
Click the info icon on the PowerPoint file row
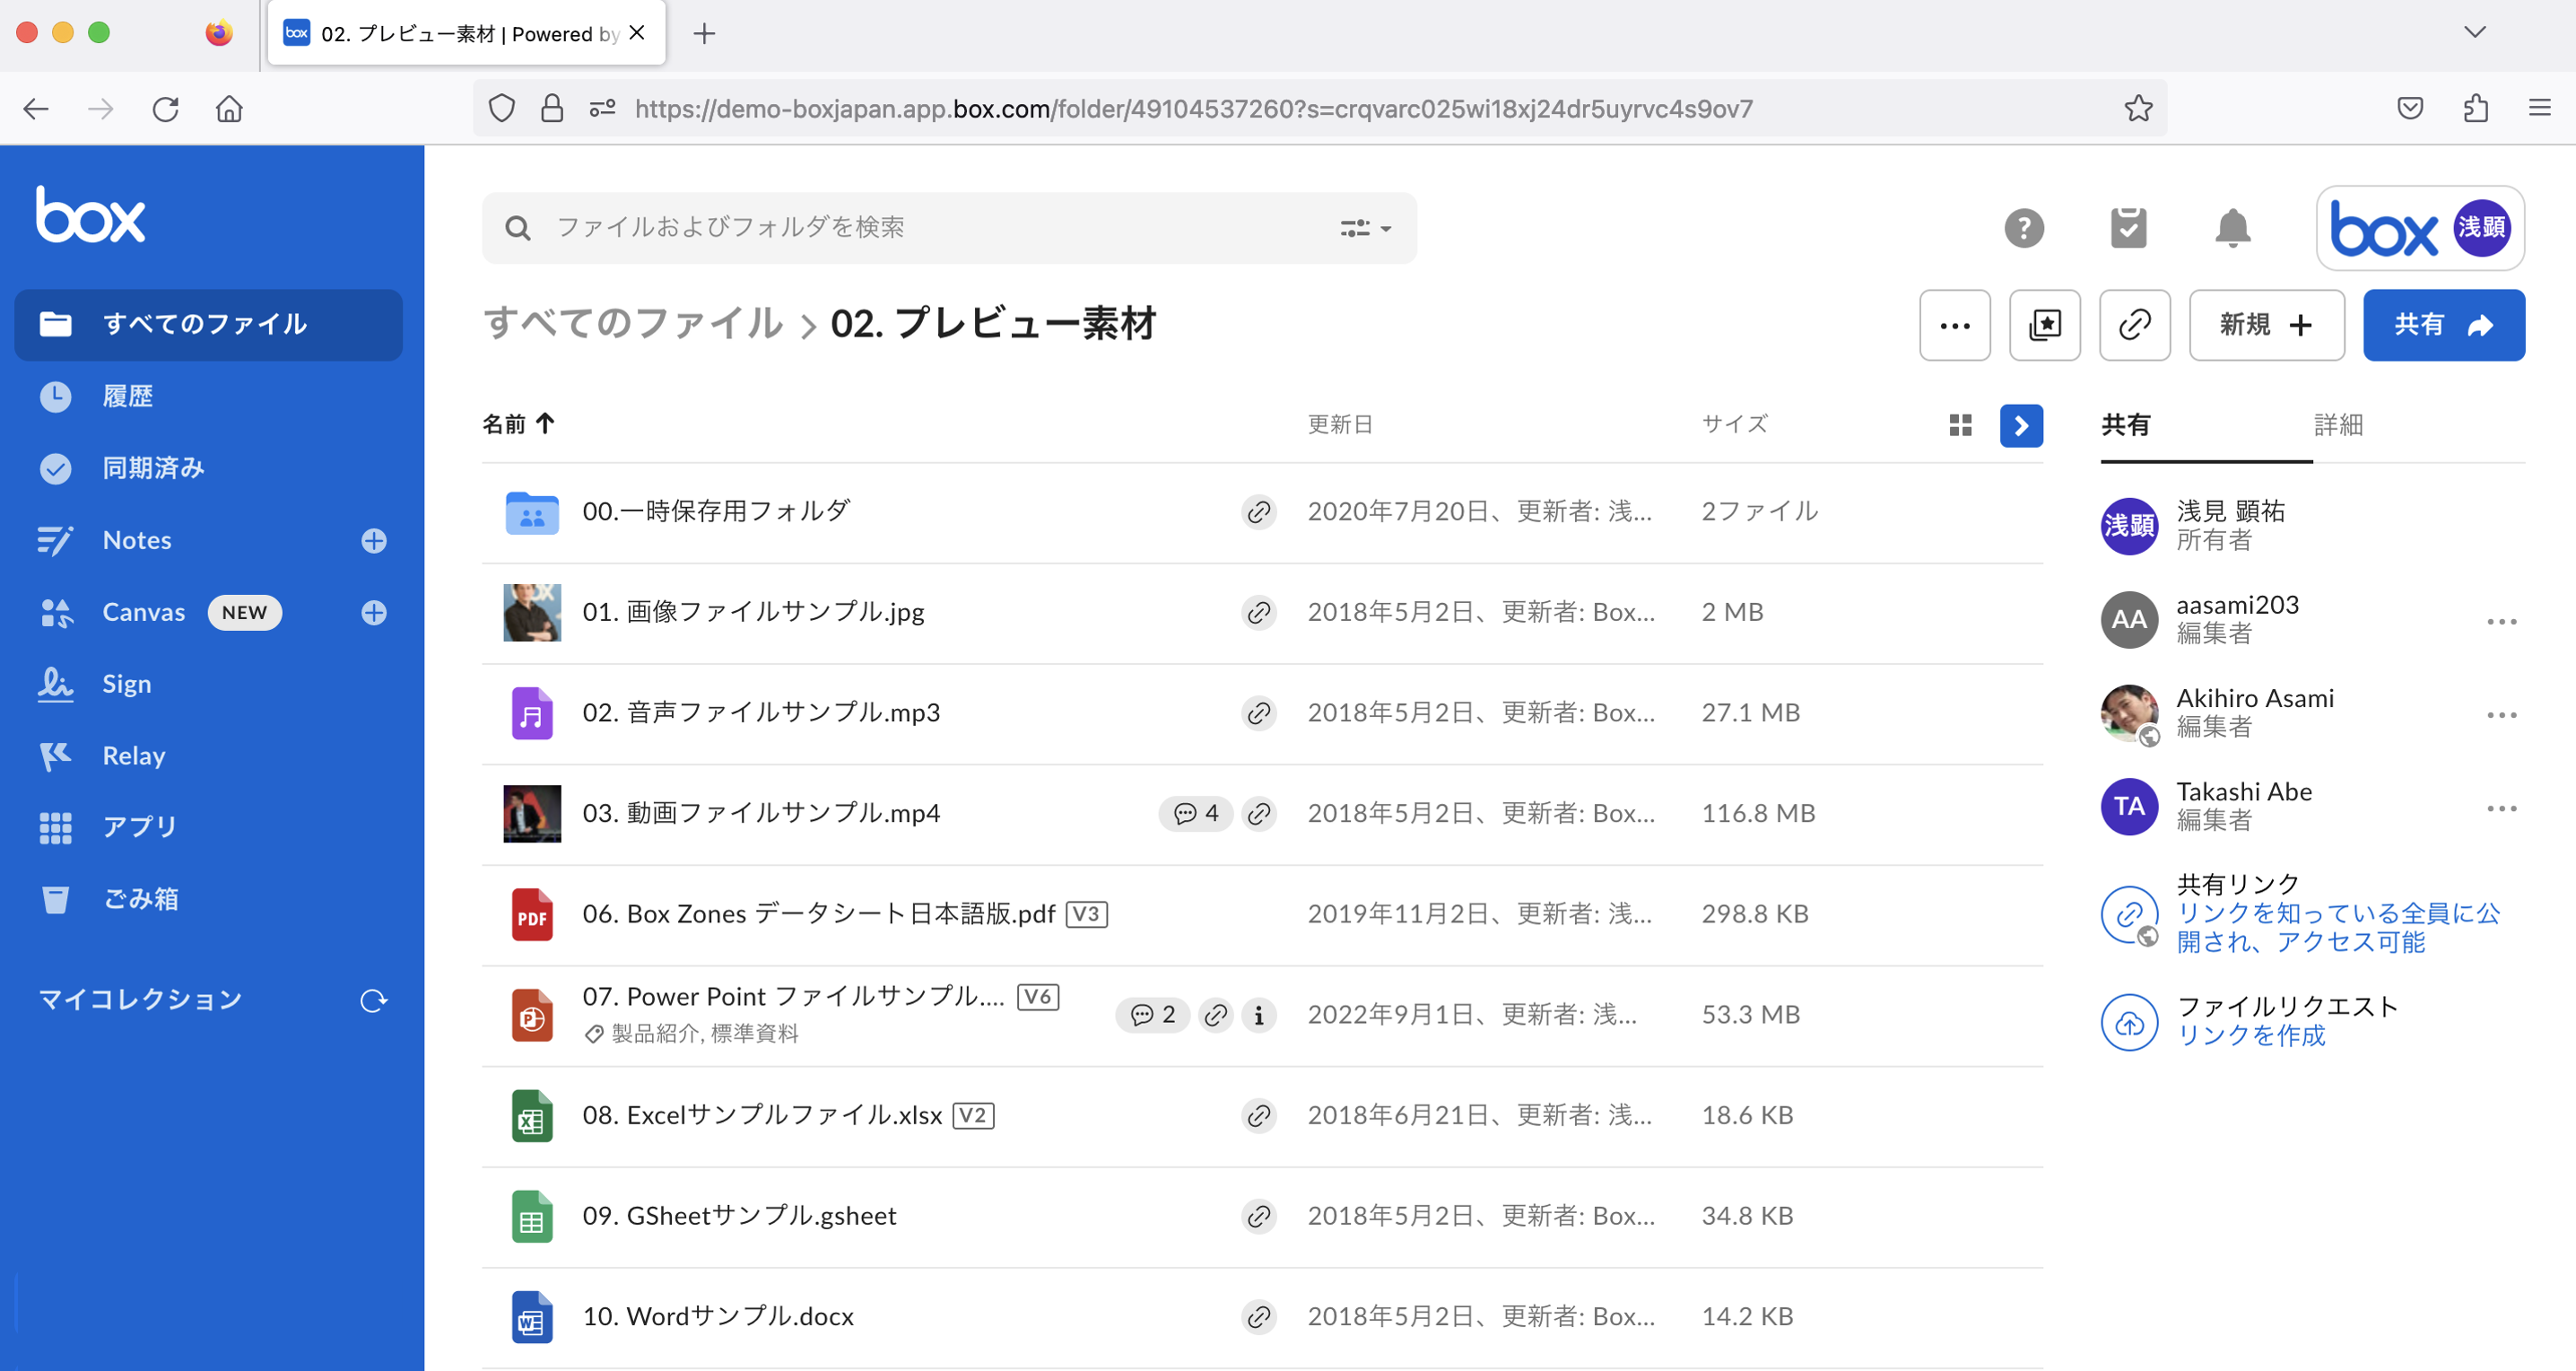(1259, 1015)
